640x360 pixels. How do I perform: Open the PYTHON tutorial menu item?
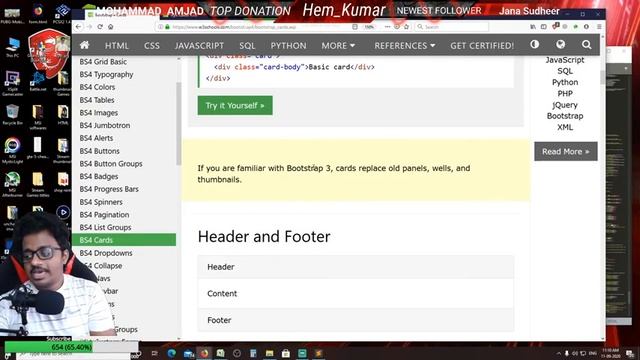click(288, 46)
